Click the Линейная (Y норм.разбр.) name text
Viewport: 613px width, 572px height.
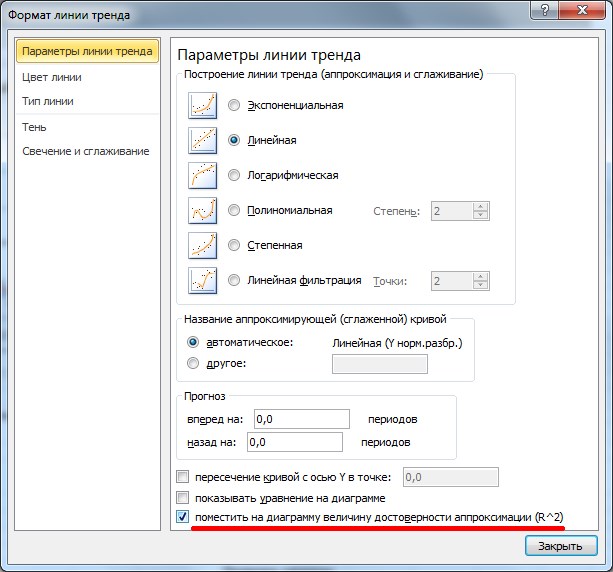(397, 343)
